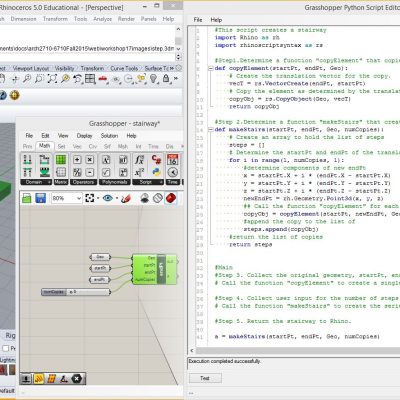Click the red angle widget icon
400x400 pixels.
tap(64, 379)
